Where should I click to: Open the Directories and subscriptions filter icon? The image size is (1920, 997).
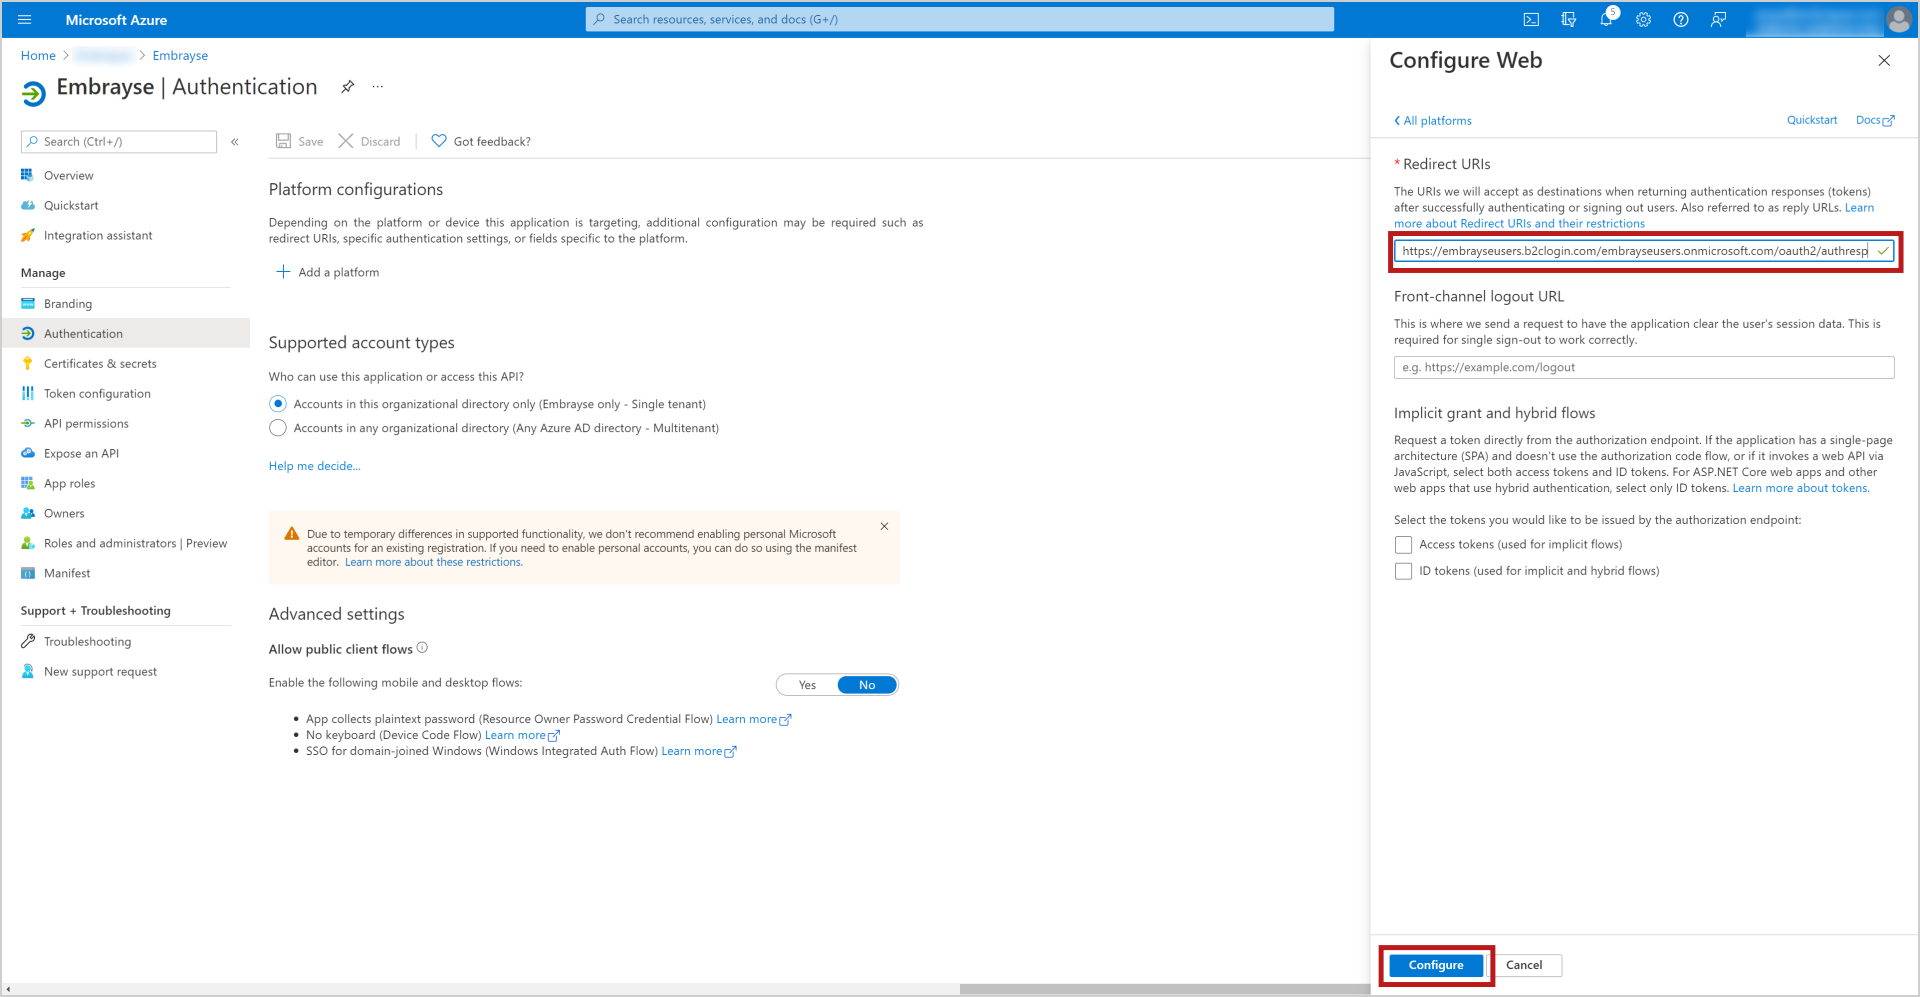point(1568,19)
